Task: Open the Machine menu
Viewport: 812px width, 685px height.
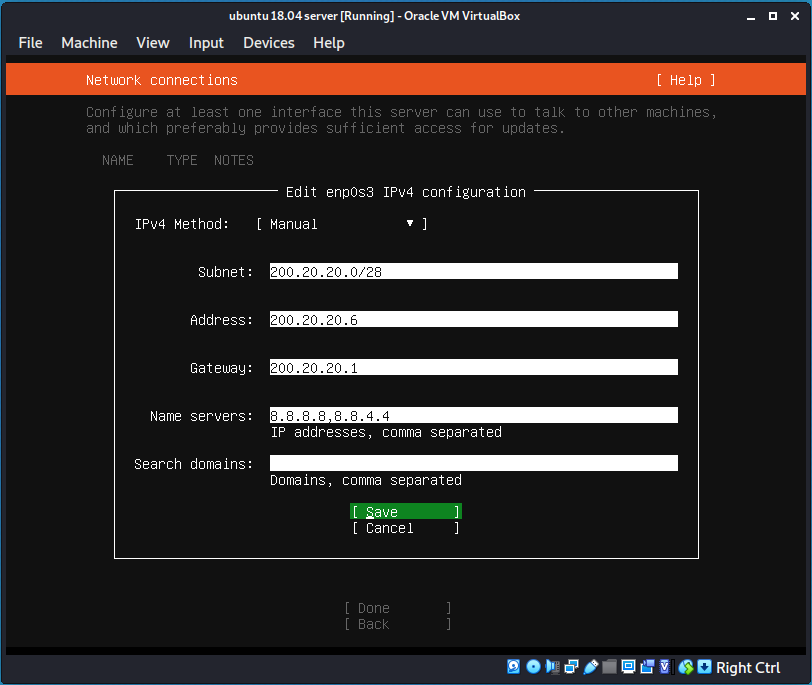Action: tap(89, 43)
